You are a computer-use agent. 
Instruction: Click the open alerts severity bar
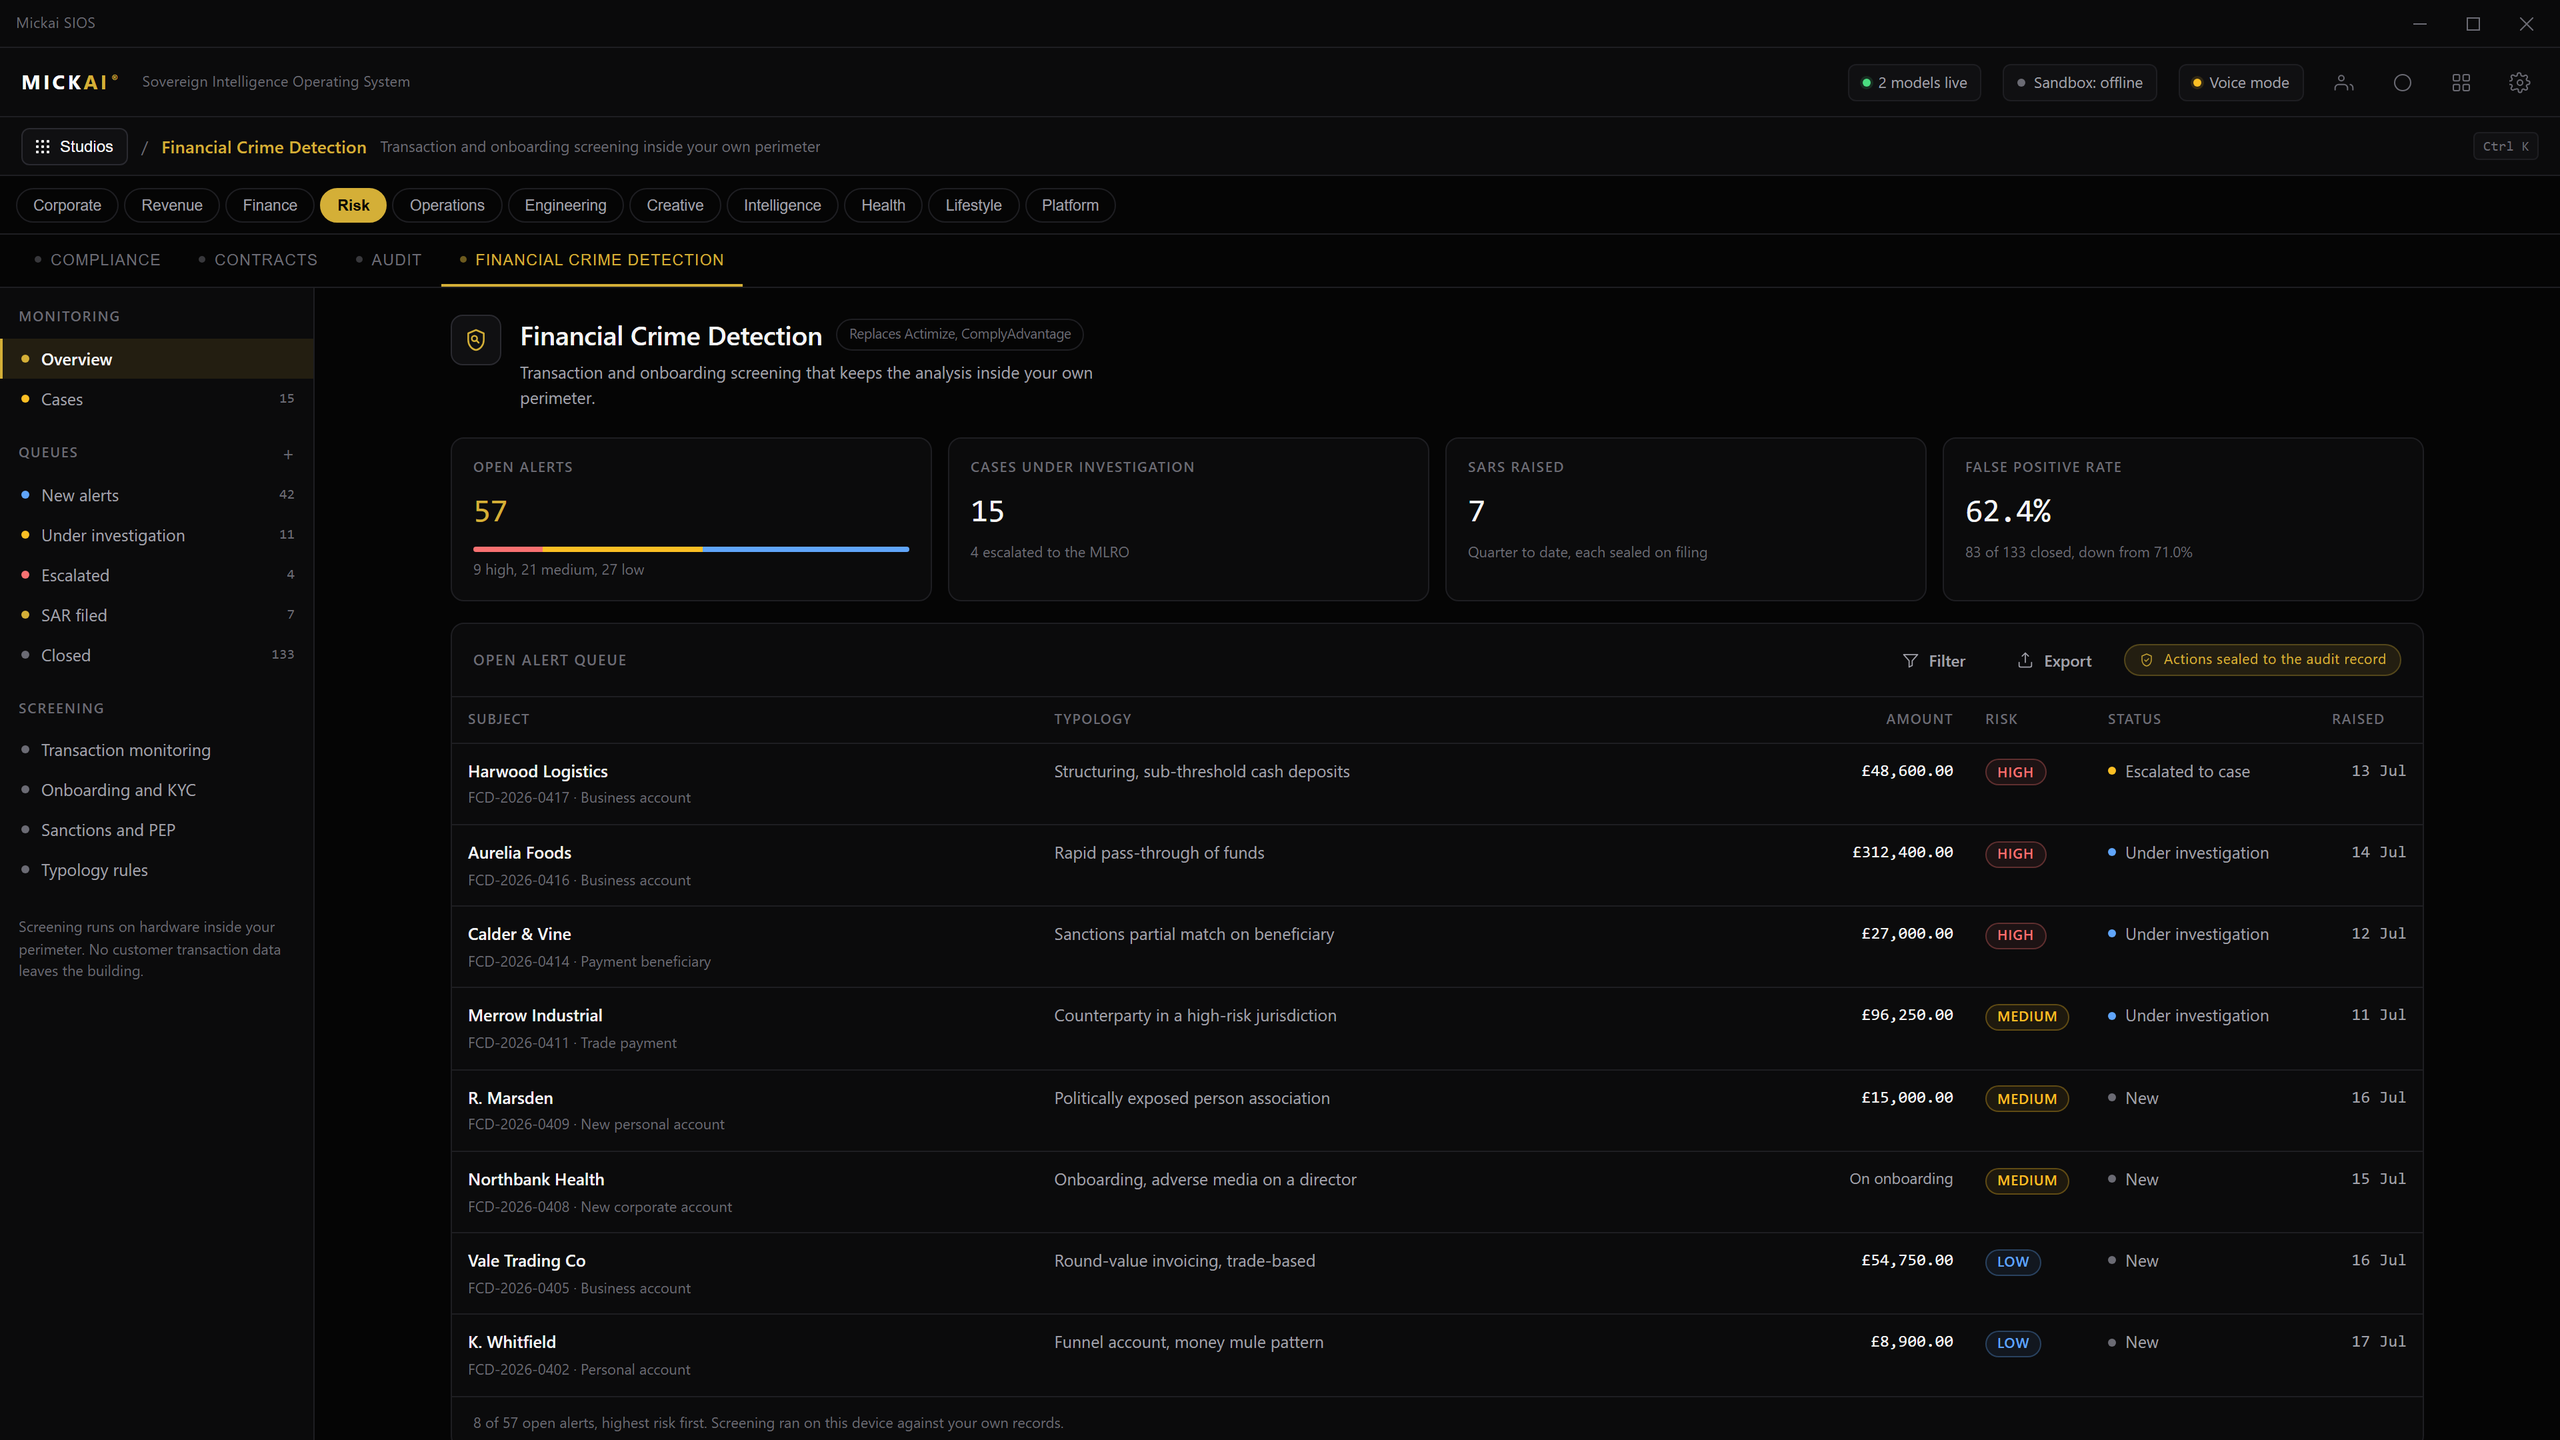point(691,549)
